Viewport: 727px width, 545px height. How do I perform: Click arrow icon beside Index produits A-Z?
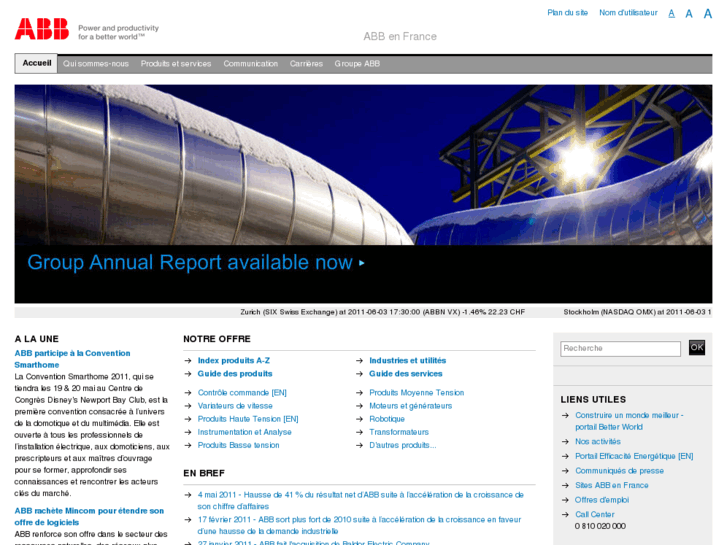tap(188, 360)
